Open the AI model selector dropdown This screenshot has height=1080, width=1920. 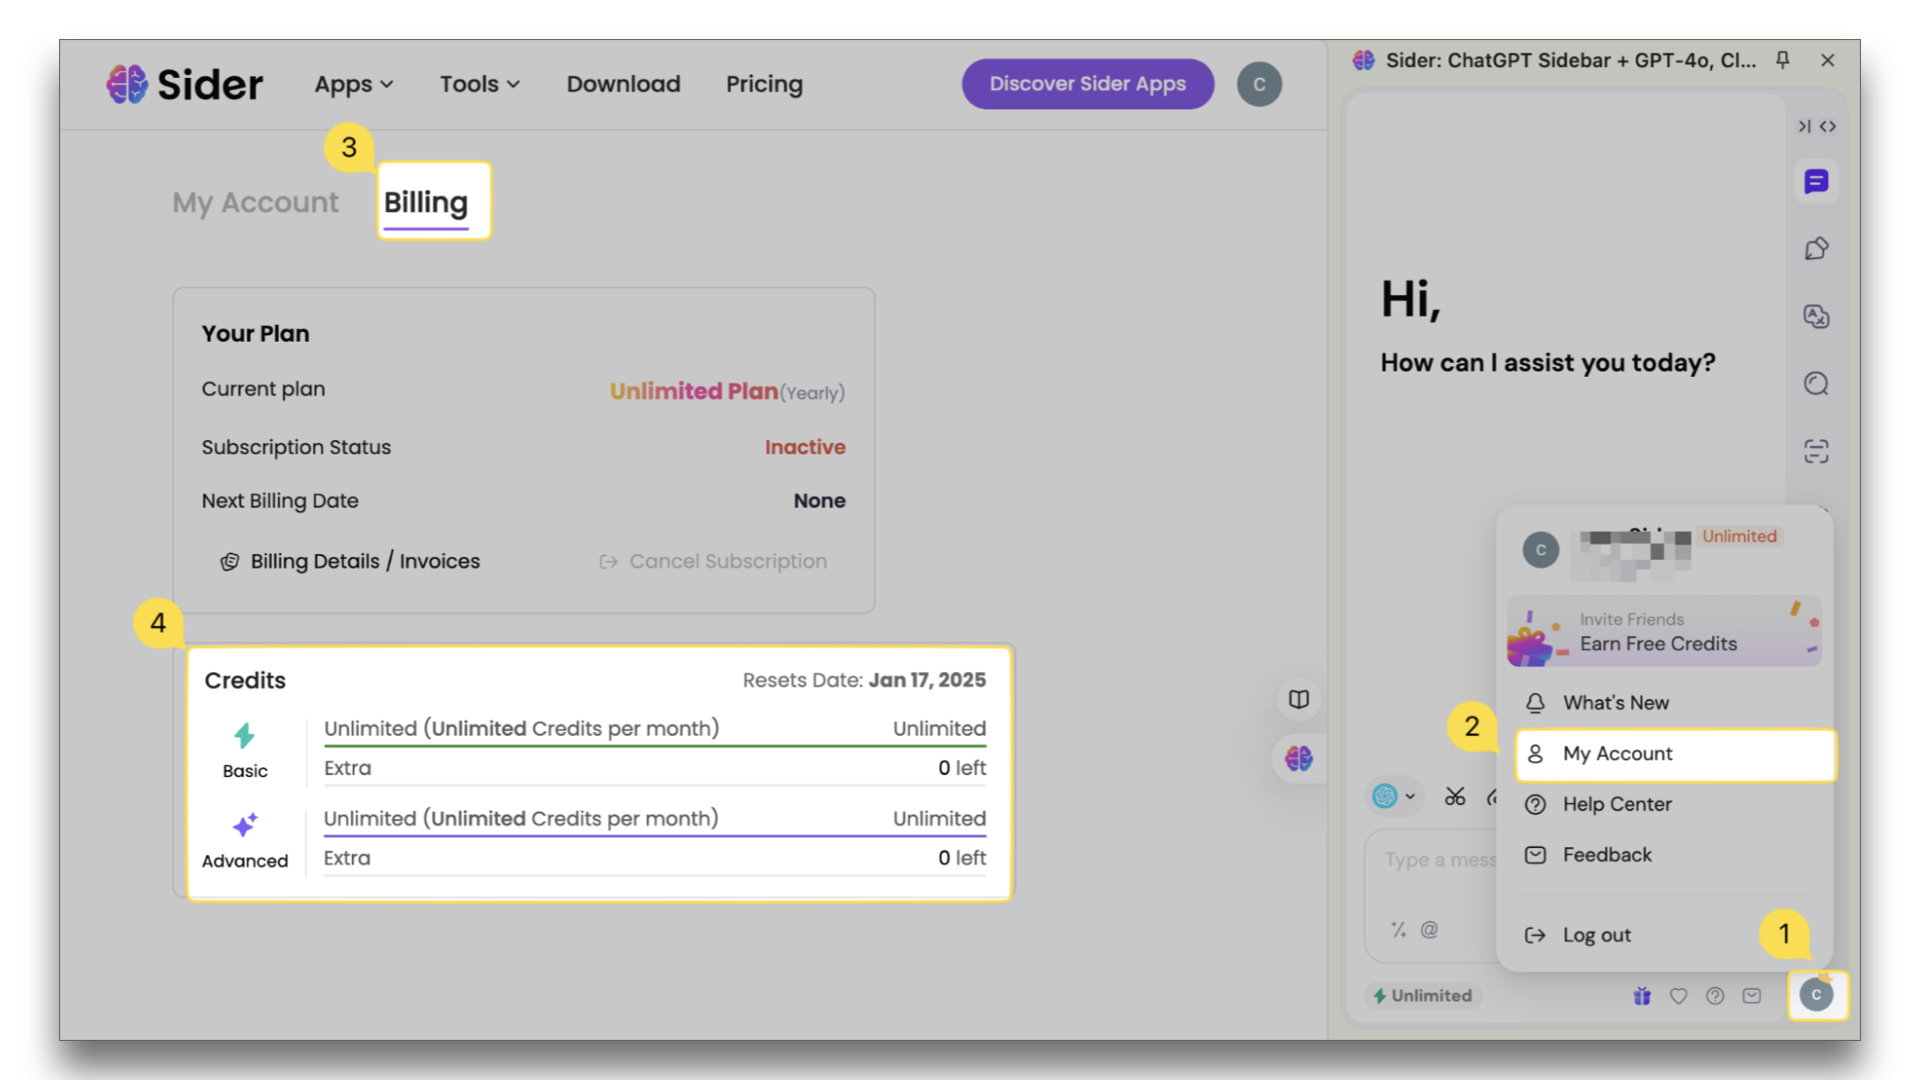pyautogui.click(x=1394, y=796)
